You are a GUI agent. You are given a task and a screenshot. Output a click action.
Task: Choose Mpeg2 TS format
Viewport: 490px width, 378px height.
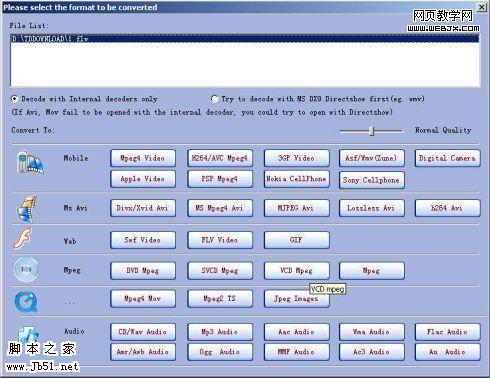[220, 299]
